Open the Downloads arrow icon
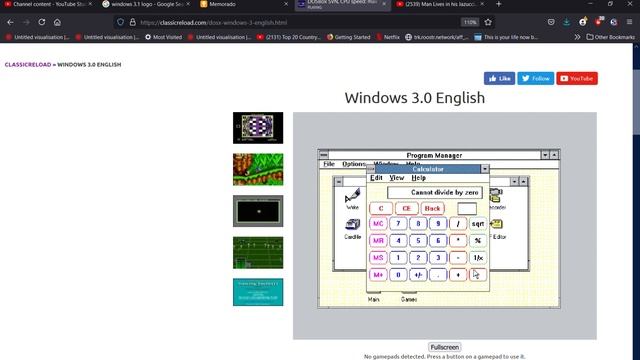Screen dimensions: 640x360 [x=567, y=22]
